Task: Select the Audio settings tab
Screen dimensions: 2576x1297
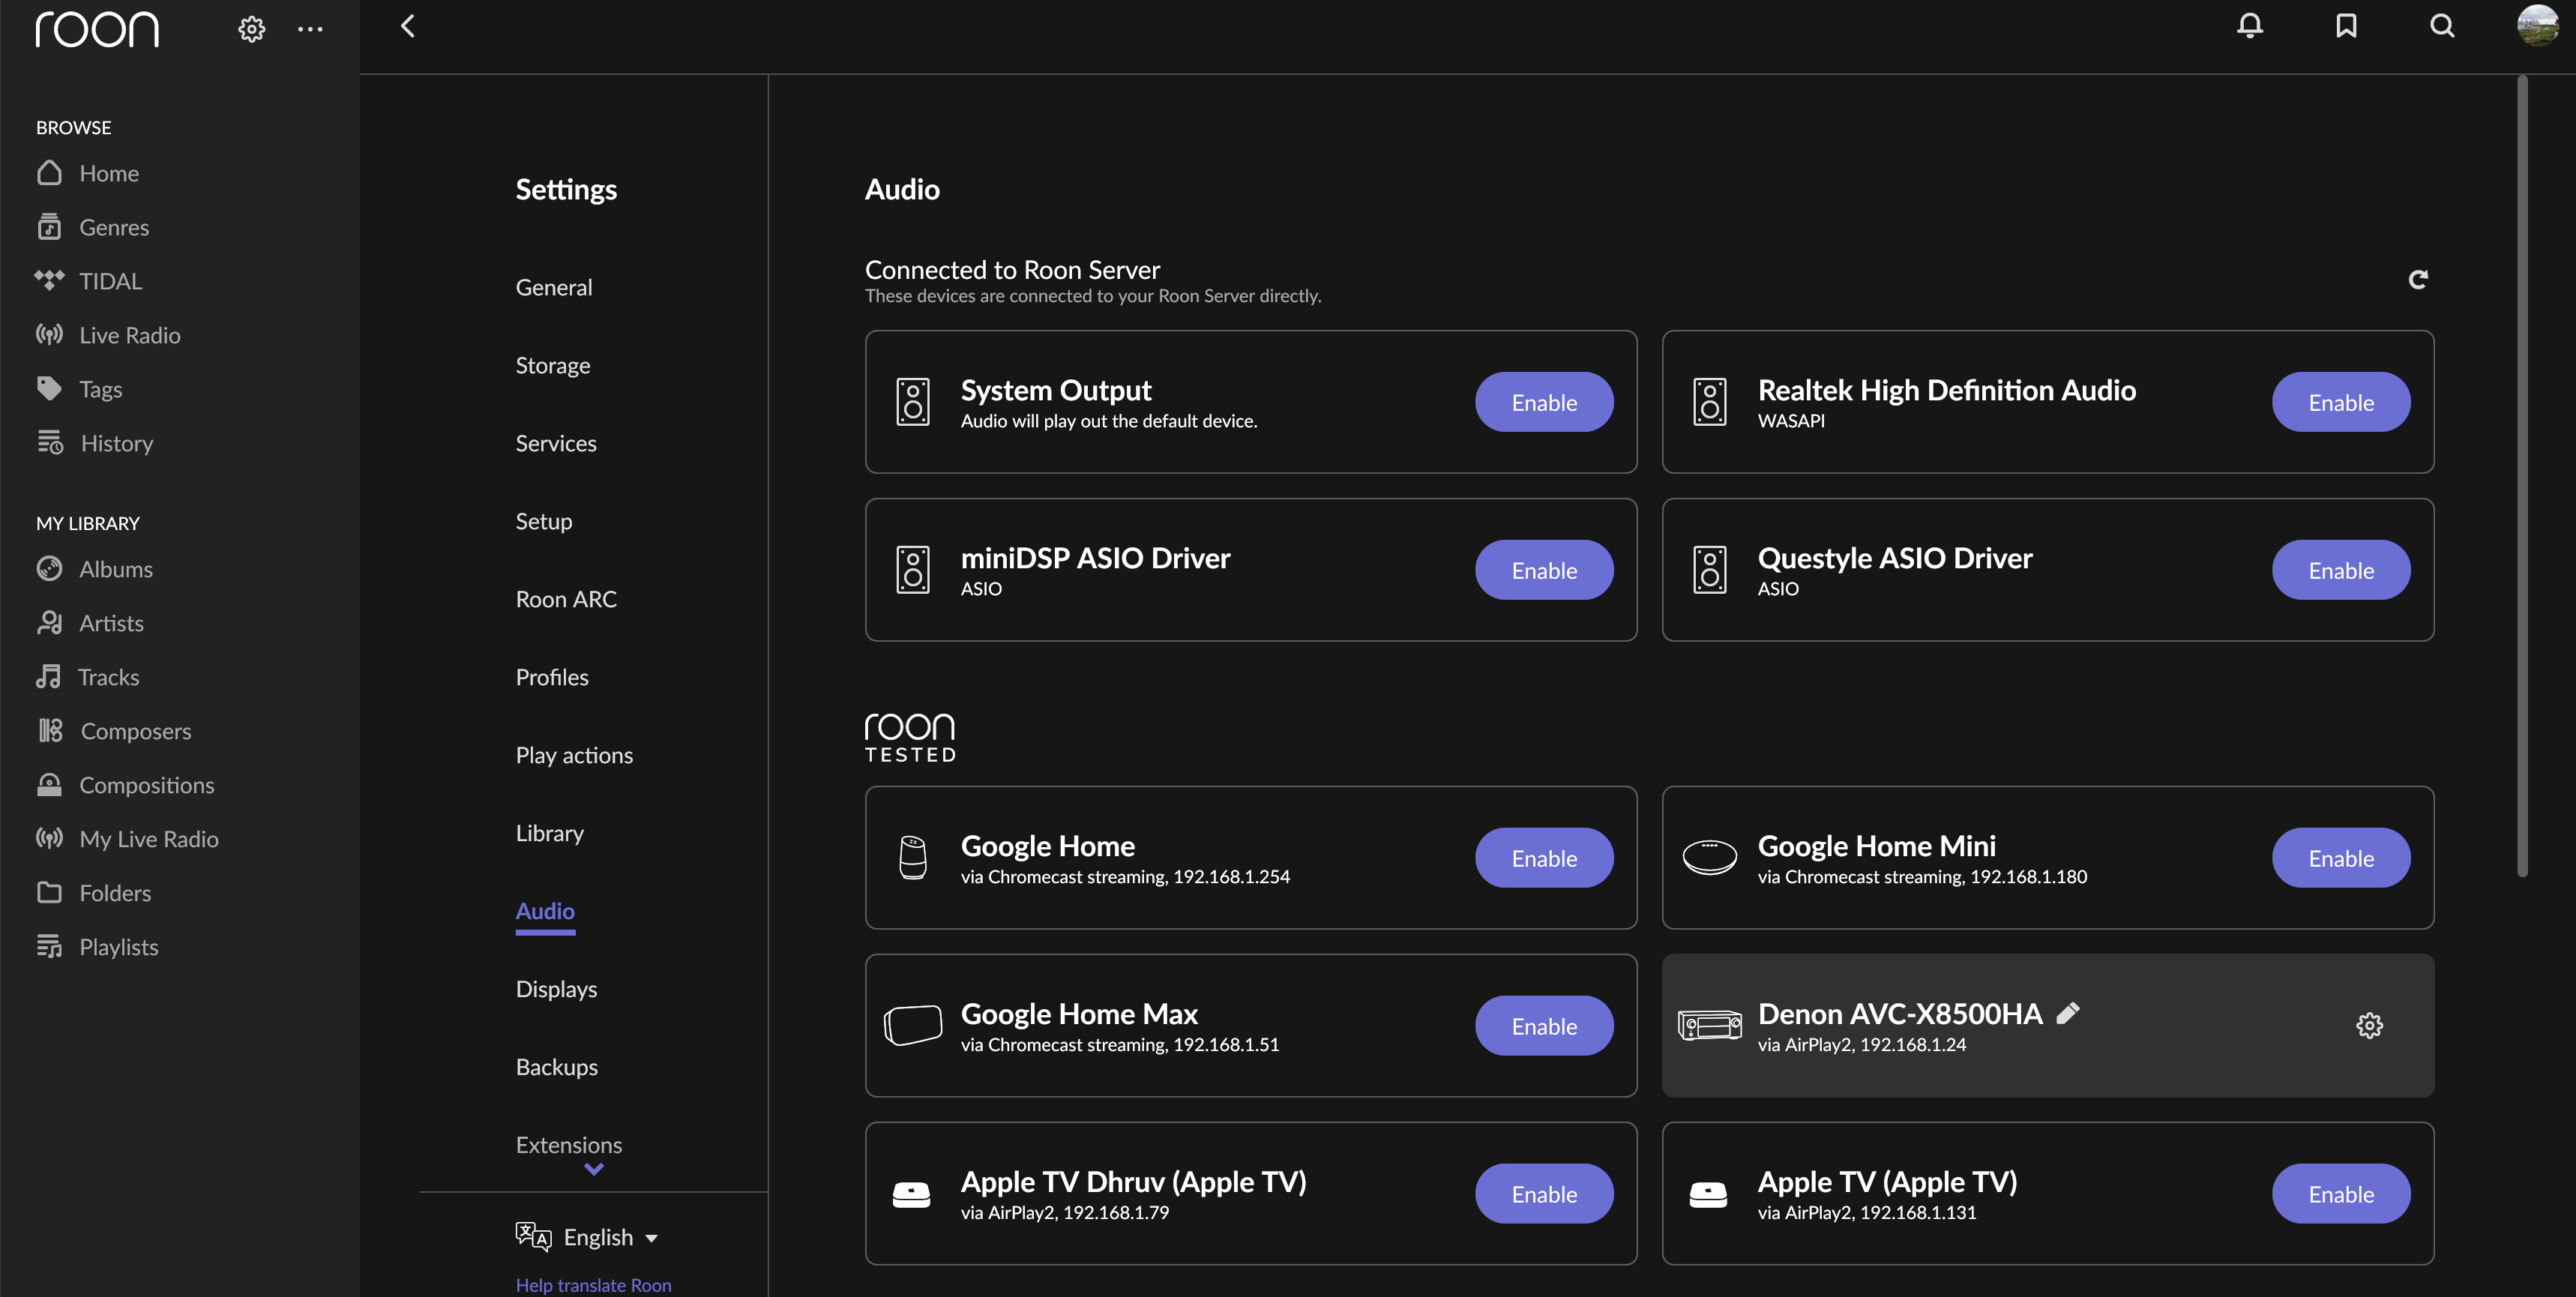Action: click(x=545, y=911)
